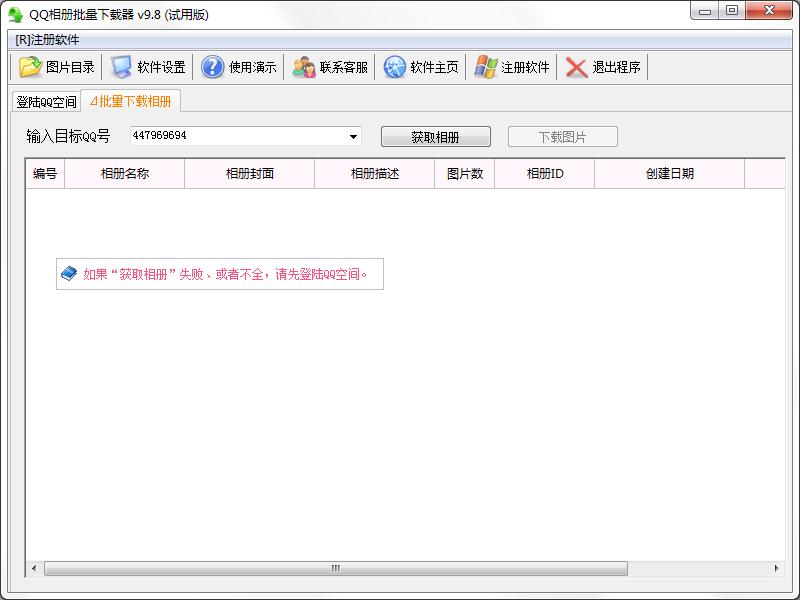Image resolution: width=800 pixels, height=600 pixels.
Task: Click the 图片数 column header
Action: pos(464,173)
